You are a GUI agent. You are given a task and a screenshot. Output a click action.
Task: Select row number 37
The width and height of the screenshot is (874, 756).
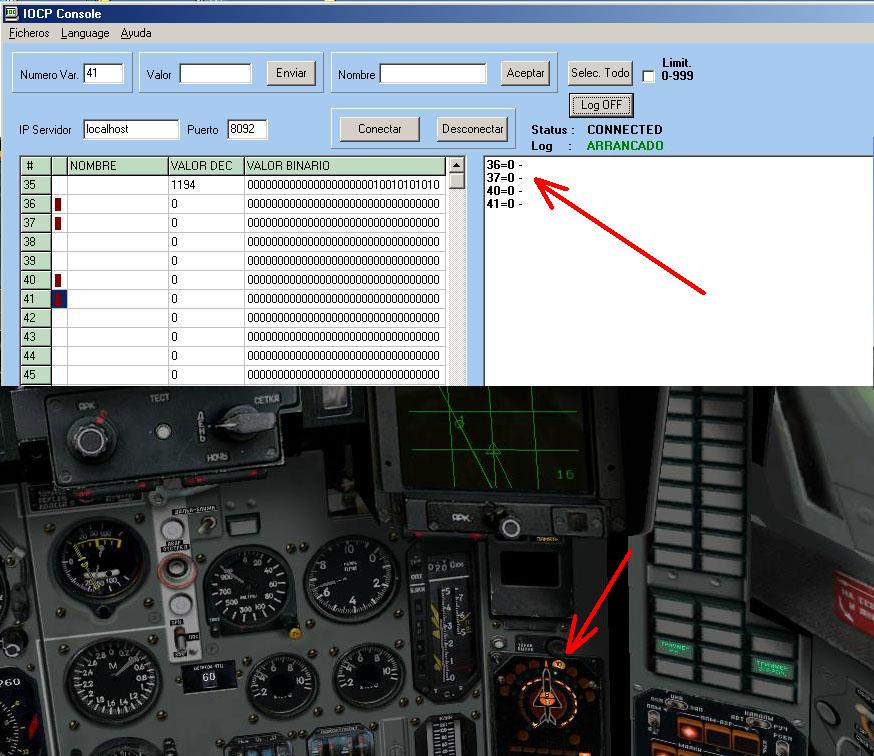(36, 223)
